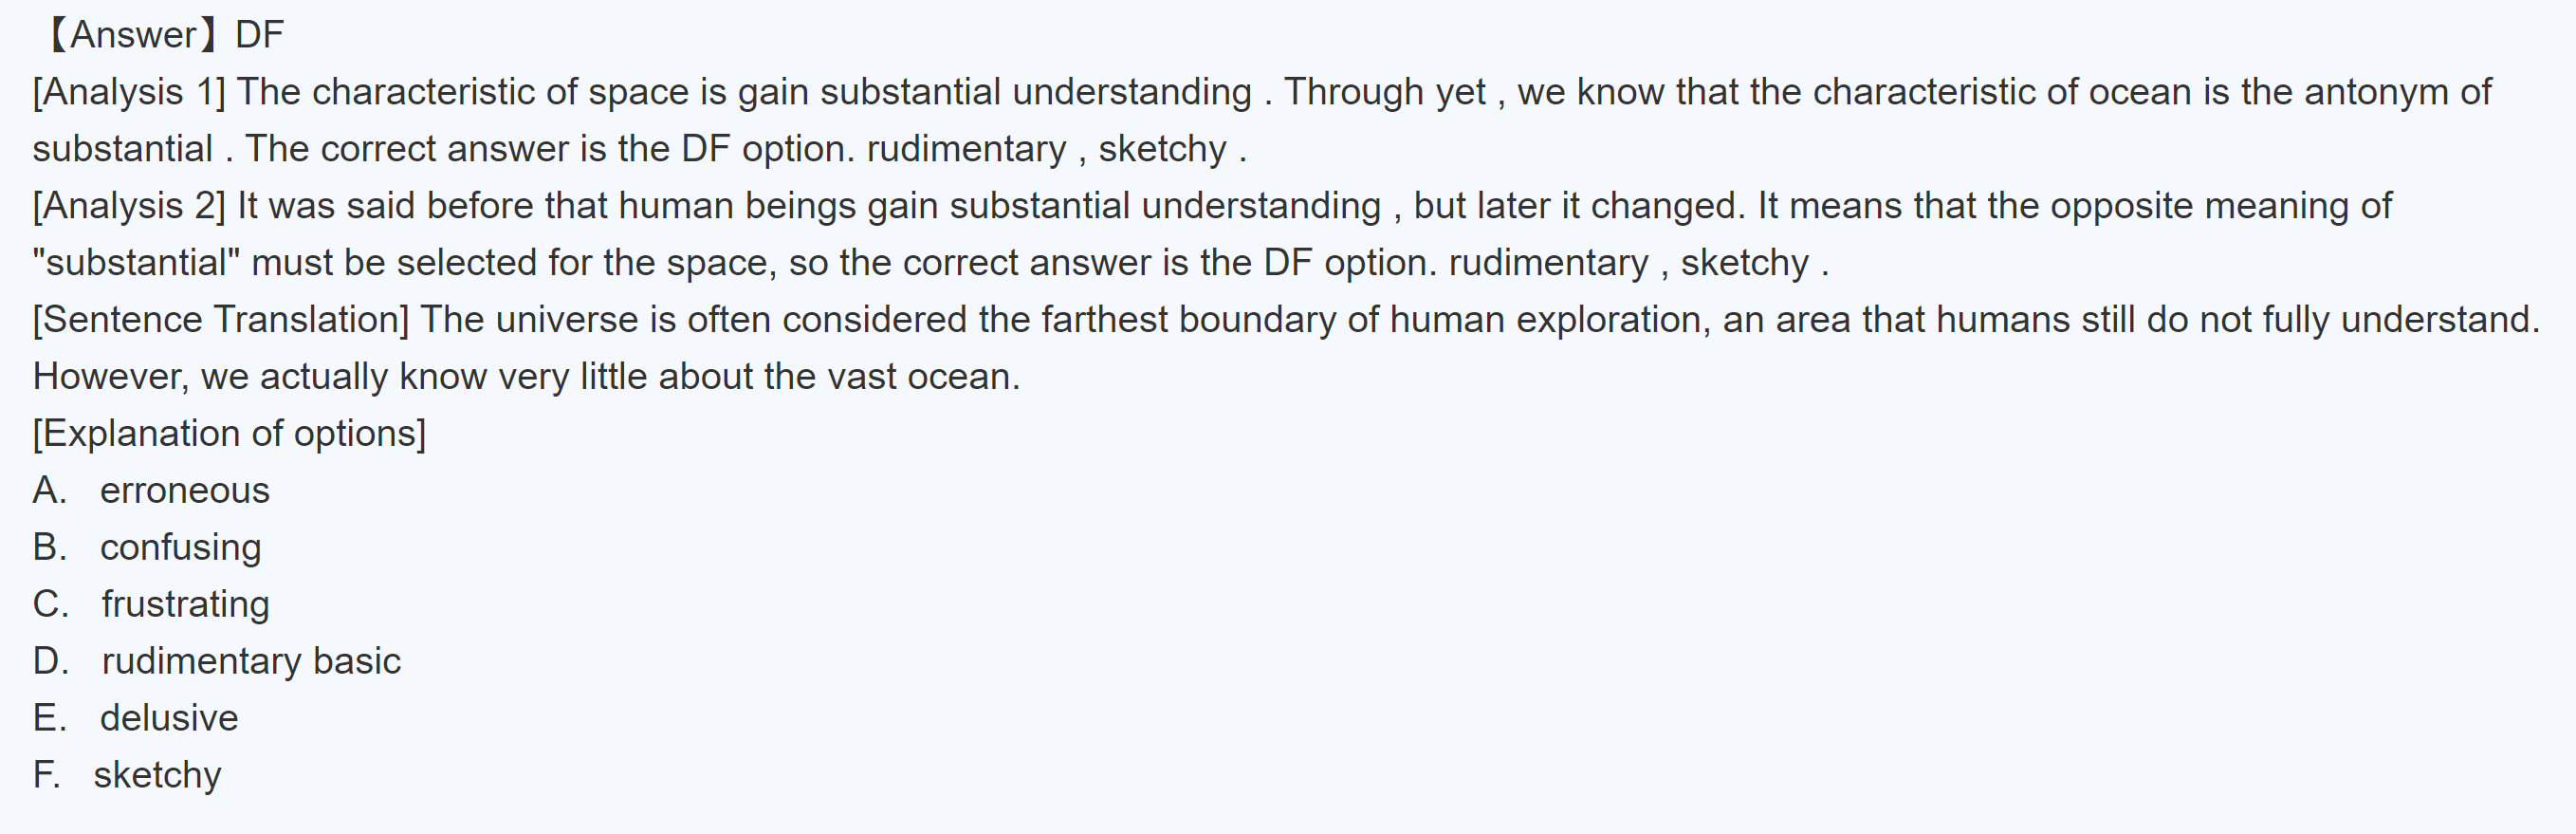
Task: Click the word However starting the translation's last line
Action: (x=110, y=377)
